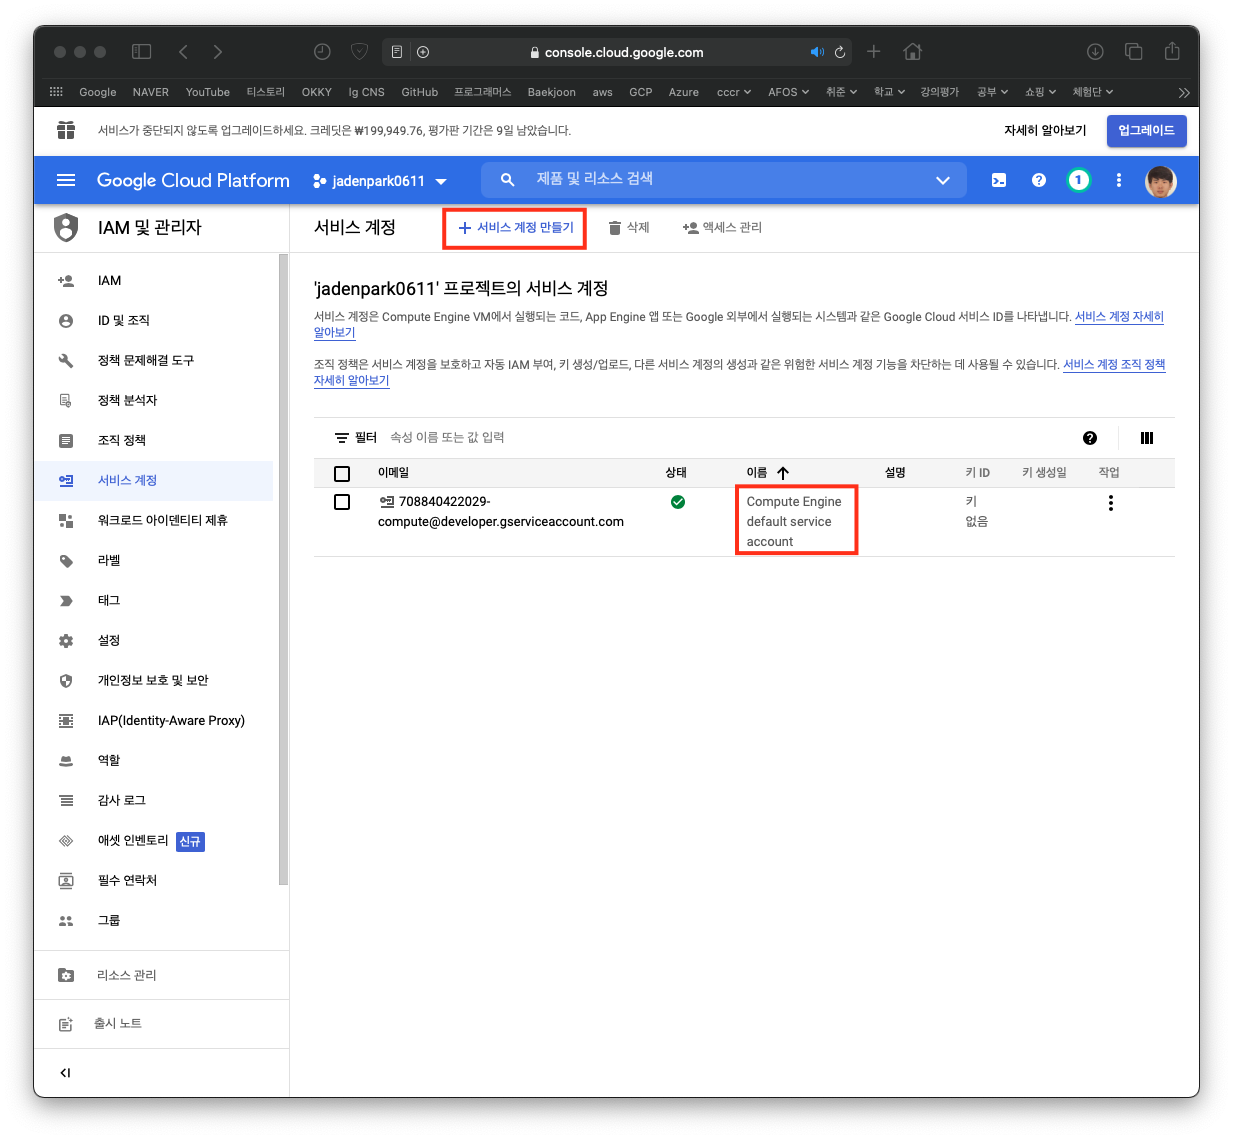Click the service account email text
This screenshot has width=1233, height=1139.
[x=500, y=512]
